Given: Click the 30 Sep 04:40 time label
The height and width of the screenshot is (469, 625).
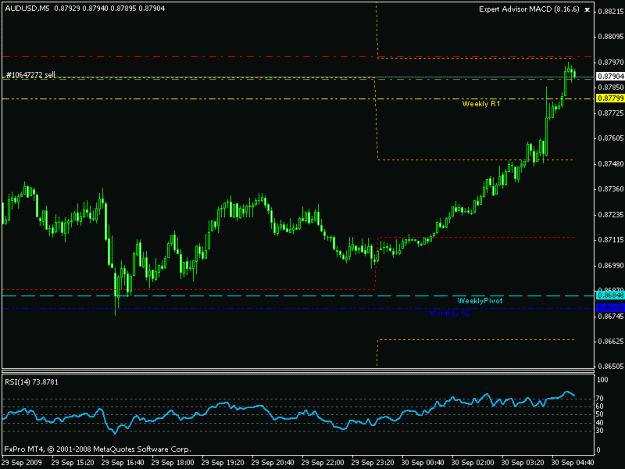Looking at the screenshot, I should [x=573, y=463].
